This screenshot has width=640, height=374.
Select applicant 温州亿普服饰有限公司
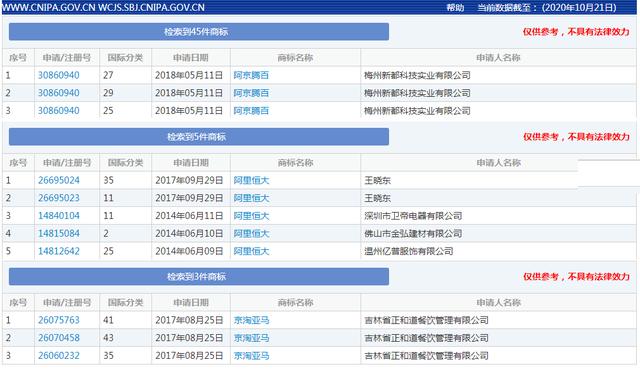409,251
